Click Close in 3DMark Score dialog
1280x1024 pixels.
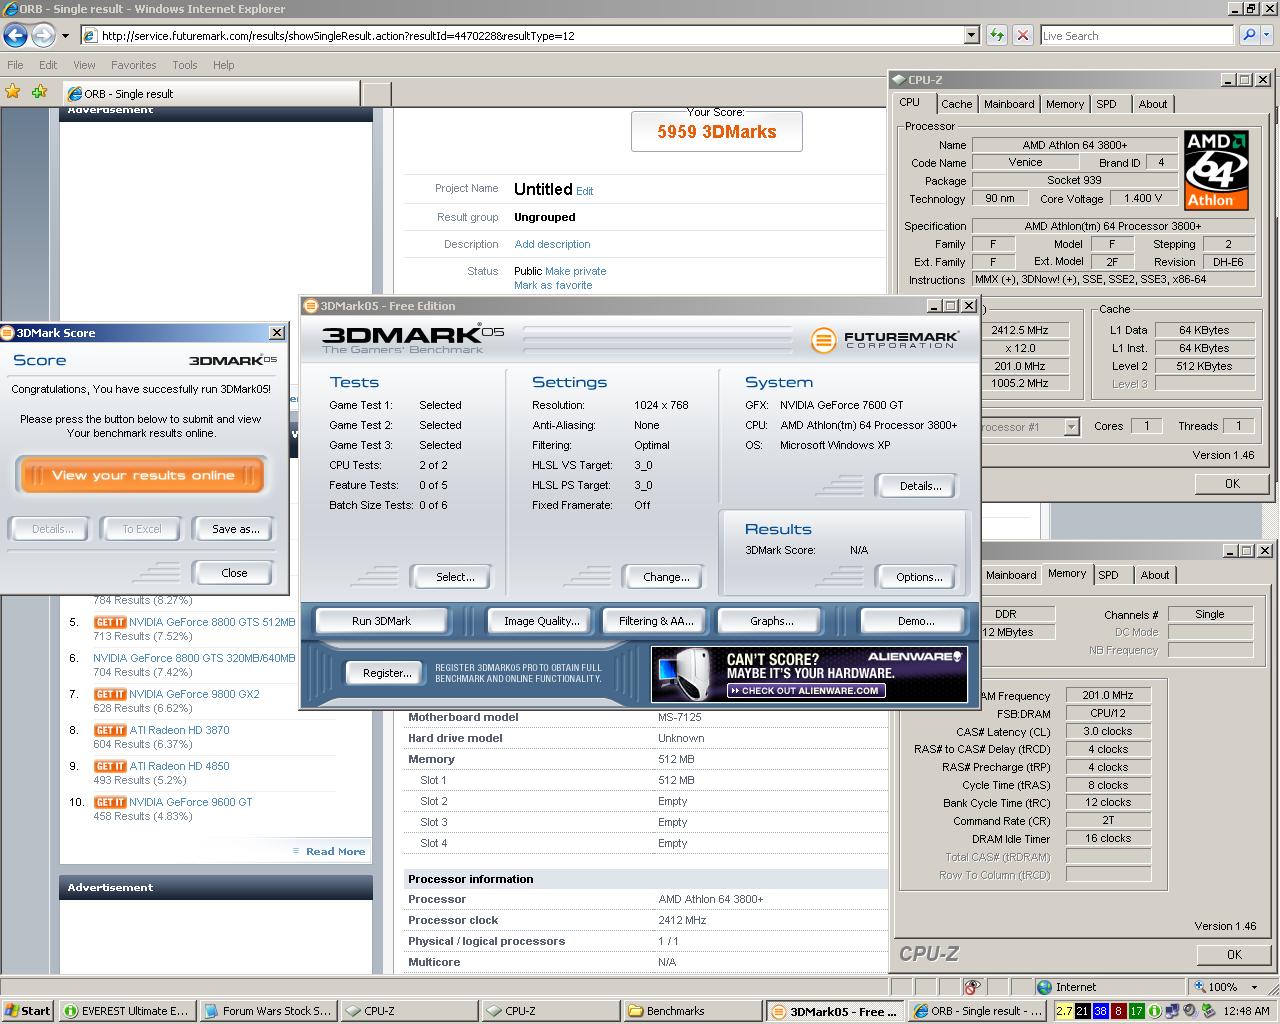click(233, 573)
